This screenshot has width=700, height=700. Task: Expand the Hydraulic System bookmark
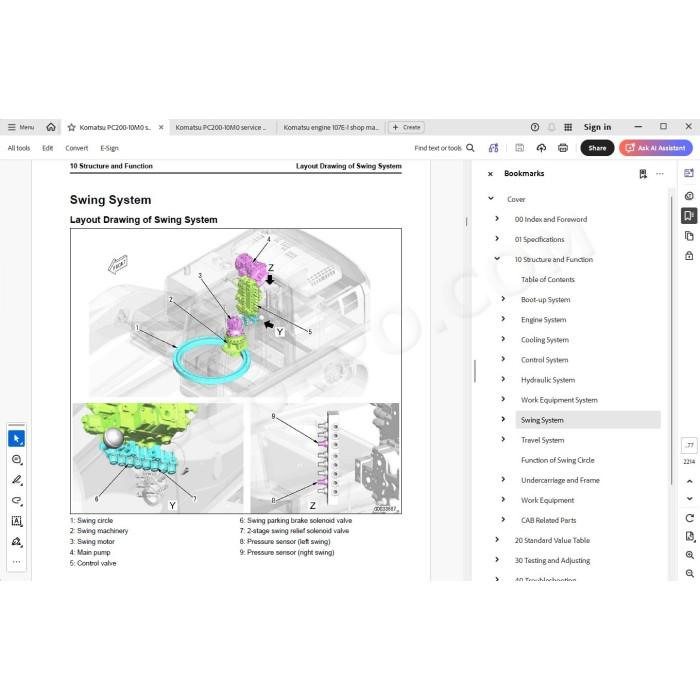503,379
